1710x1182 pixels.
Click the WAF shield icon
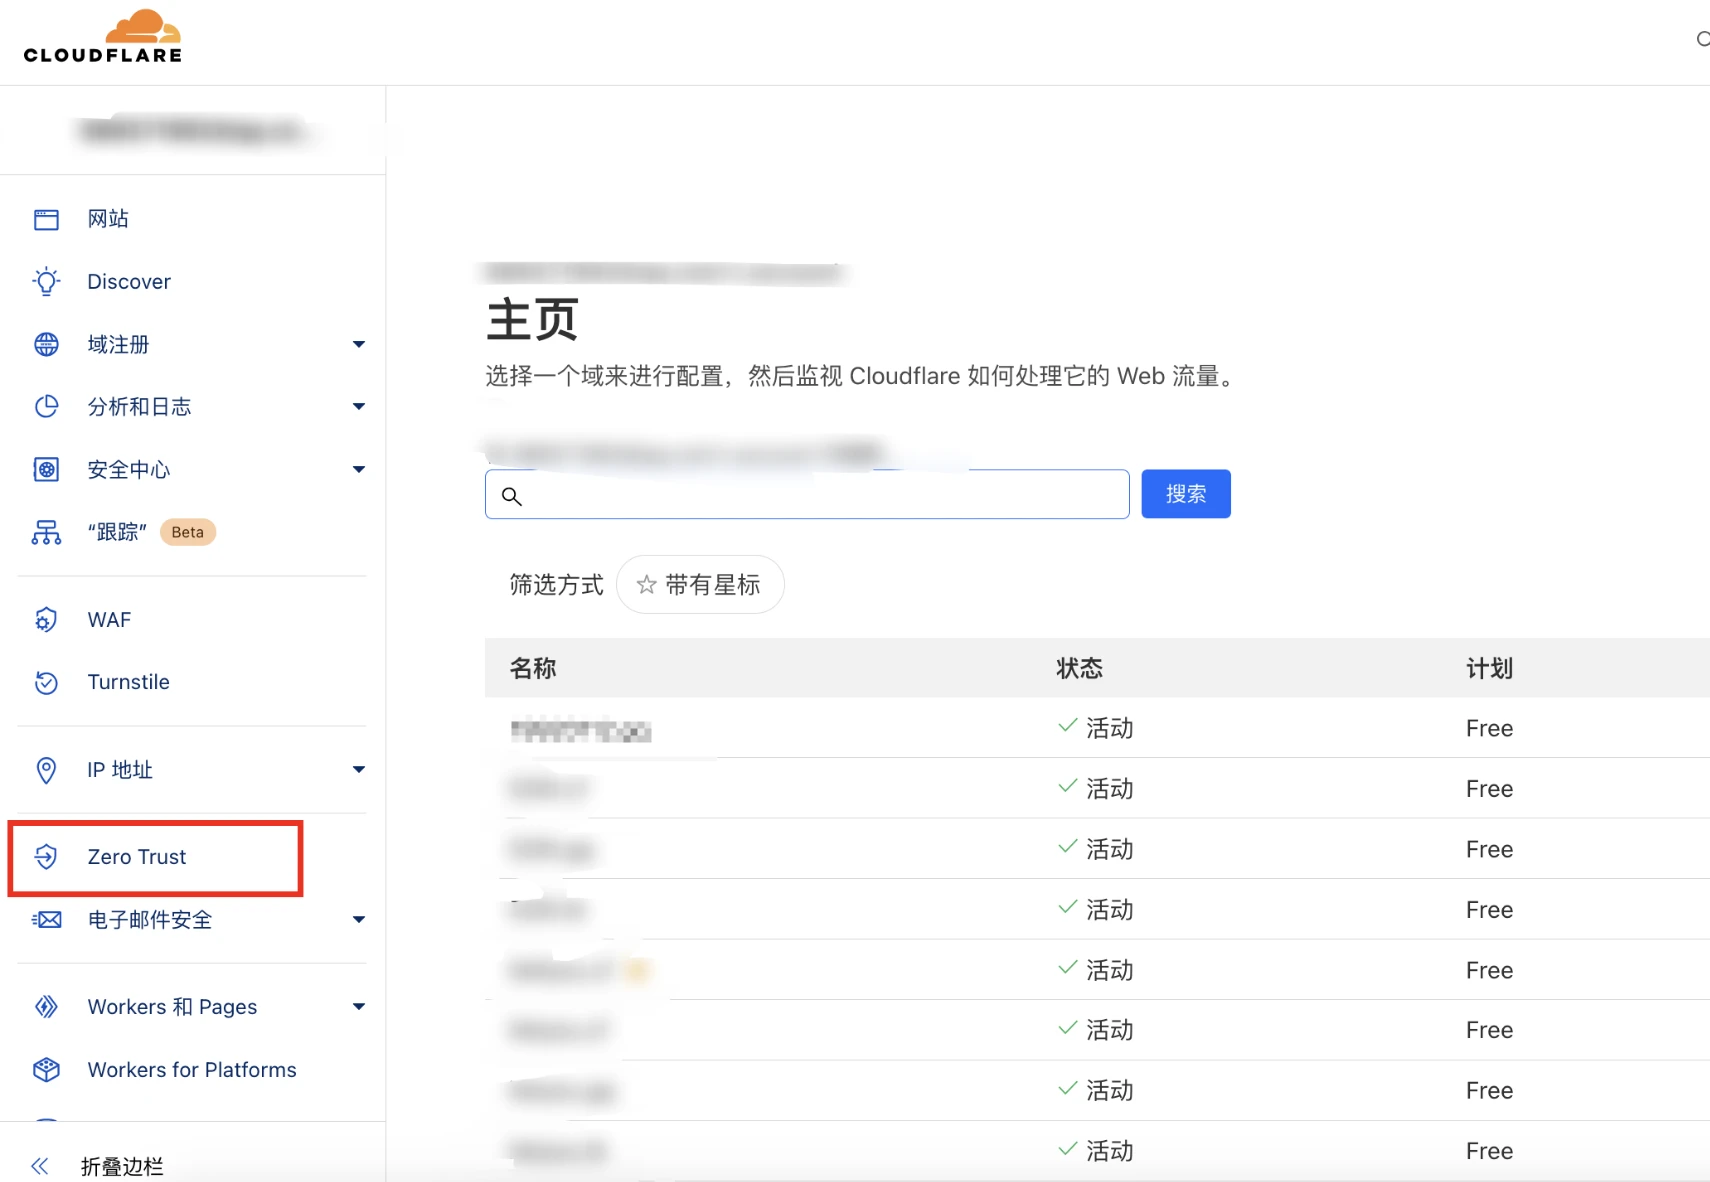(46, 620)
